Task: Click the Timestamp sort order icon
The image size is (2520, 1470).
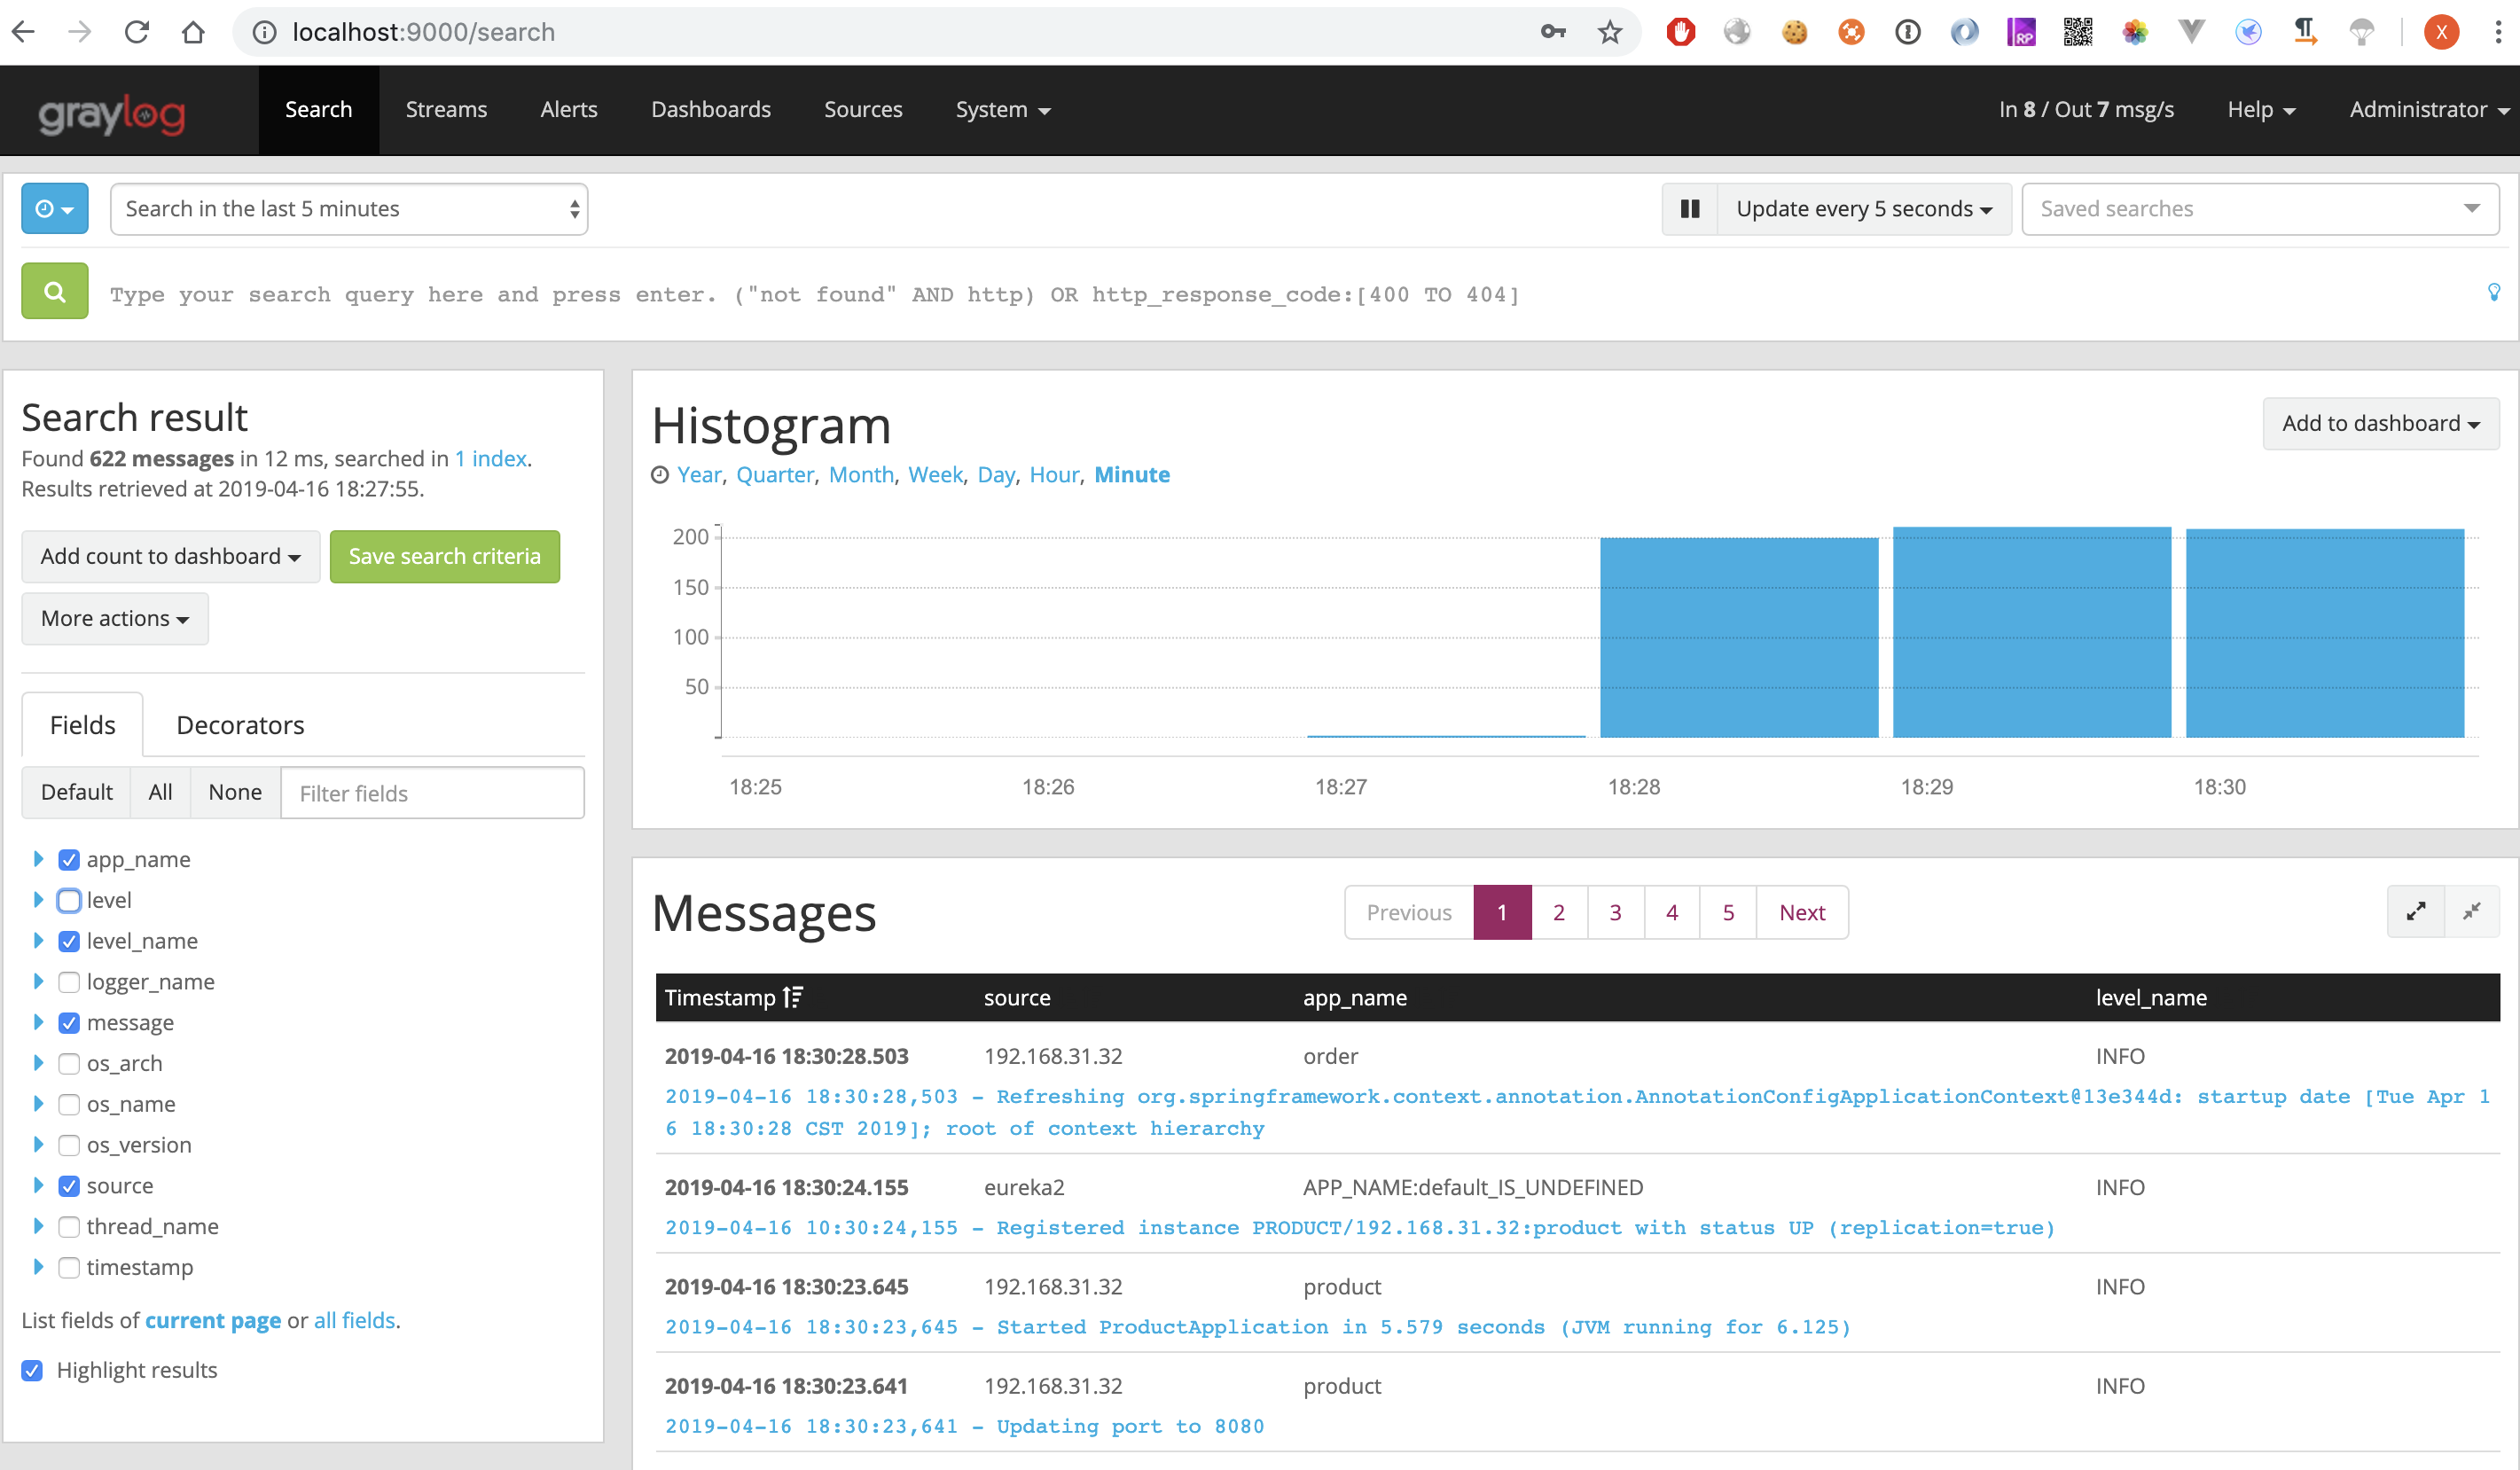Action: (793, 997)
